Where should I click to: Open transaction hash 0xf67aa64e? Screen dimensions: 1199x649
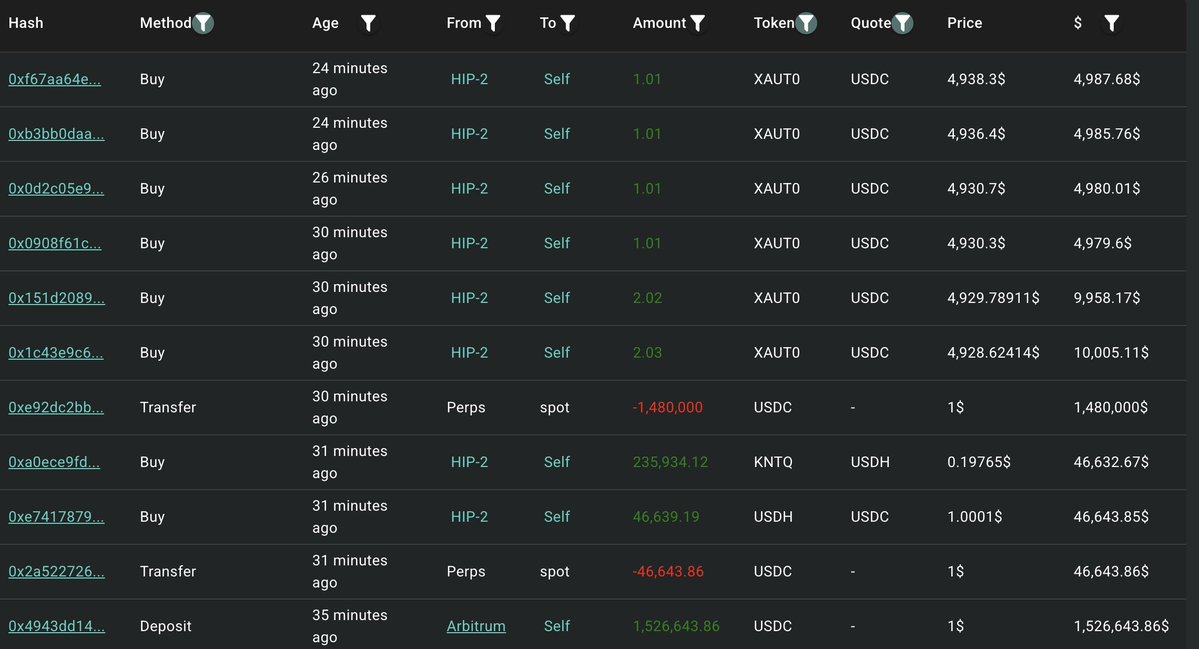[55, 79]
